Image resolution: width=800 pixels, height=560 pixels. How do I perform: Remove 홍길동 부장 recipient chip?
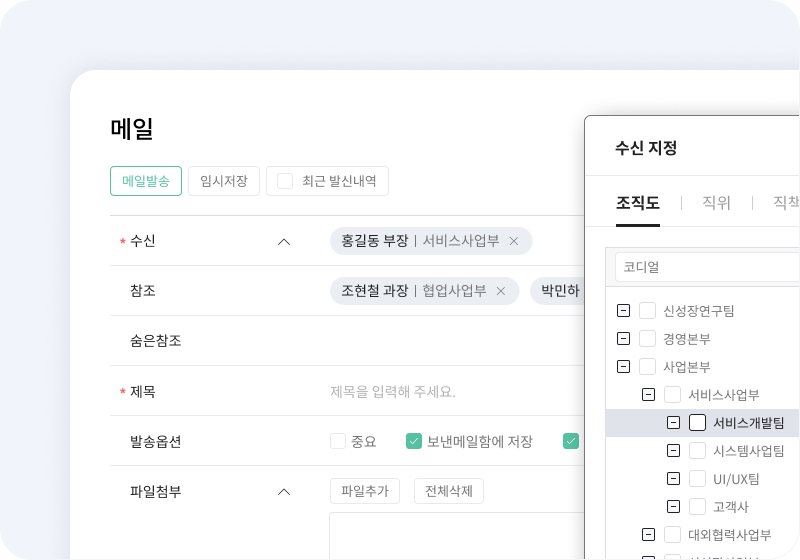pos(514,241)
